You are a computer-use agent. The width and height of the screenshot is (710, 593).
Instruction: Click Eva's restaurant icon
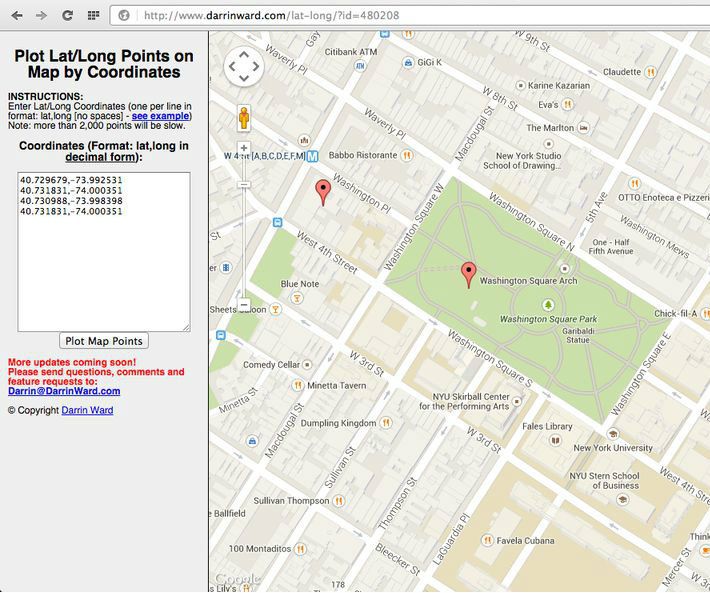tap(567, 105)
